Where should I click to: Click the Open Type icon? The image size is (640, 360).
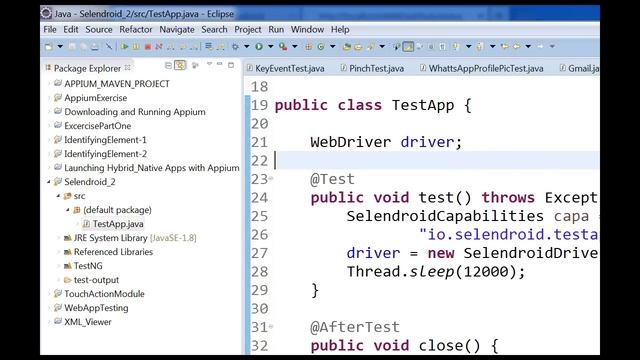coord(347,47)
